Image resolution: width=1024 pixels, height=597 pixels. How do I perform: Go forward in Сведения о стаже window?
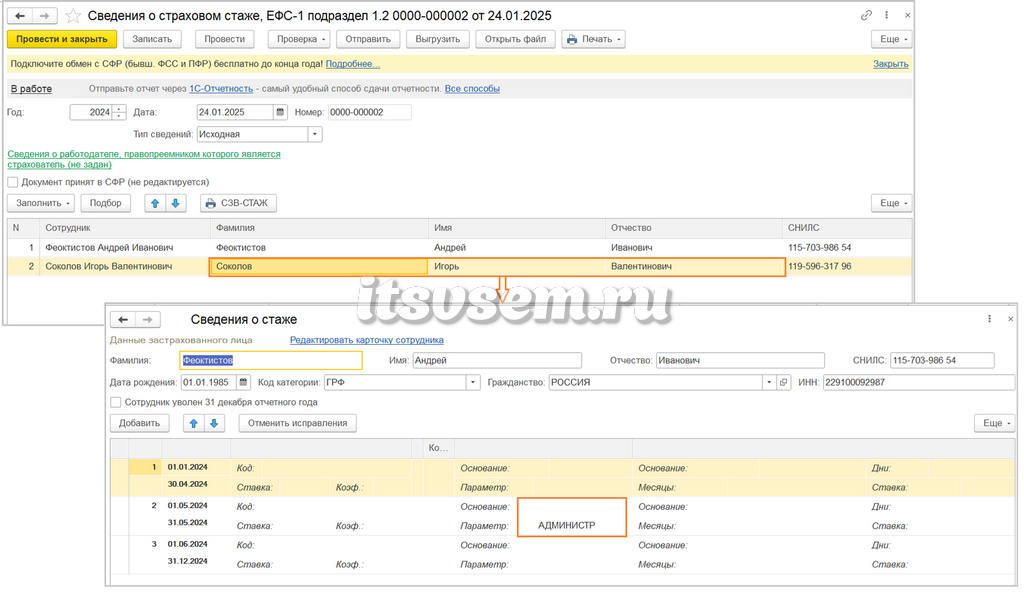coord(148,319)
